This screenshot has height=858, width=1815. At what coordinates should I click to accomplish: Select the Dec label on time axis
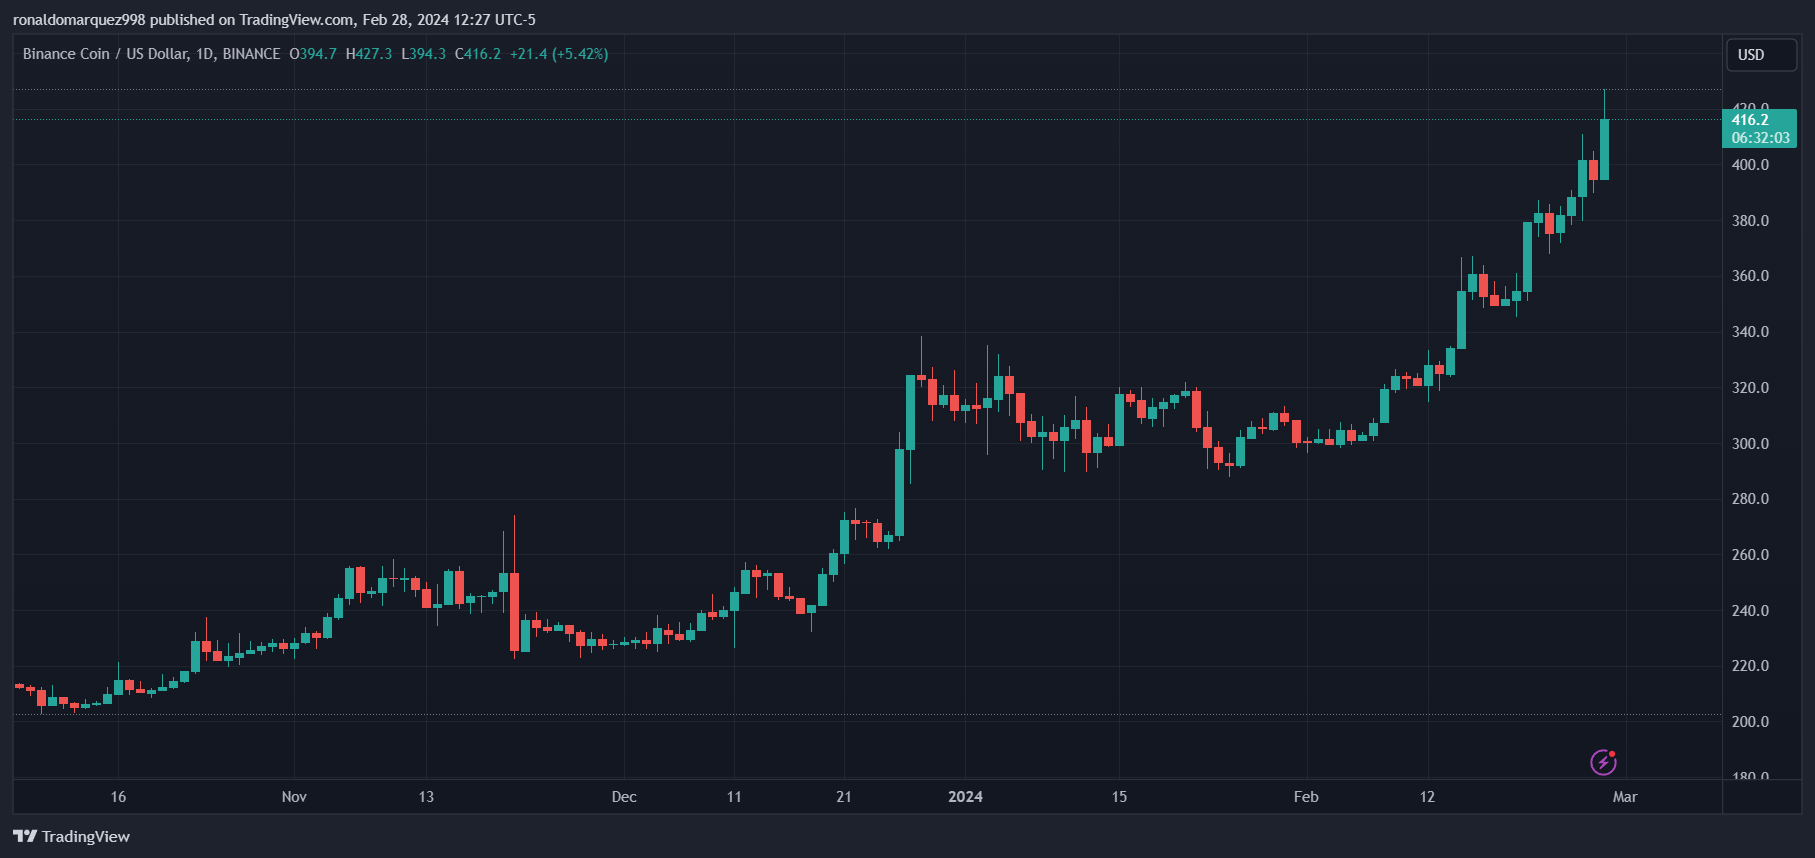pyautogui.click(x=624, y=797)
